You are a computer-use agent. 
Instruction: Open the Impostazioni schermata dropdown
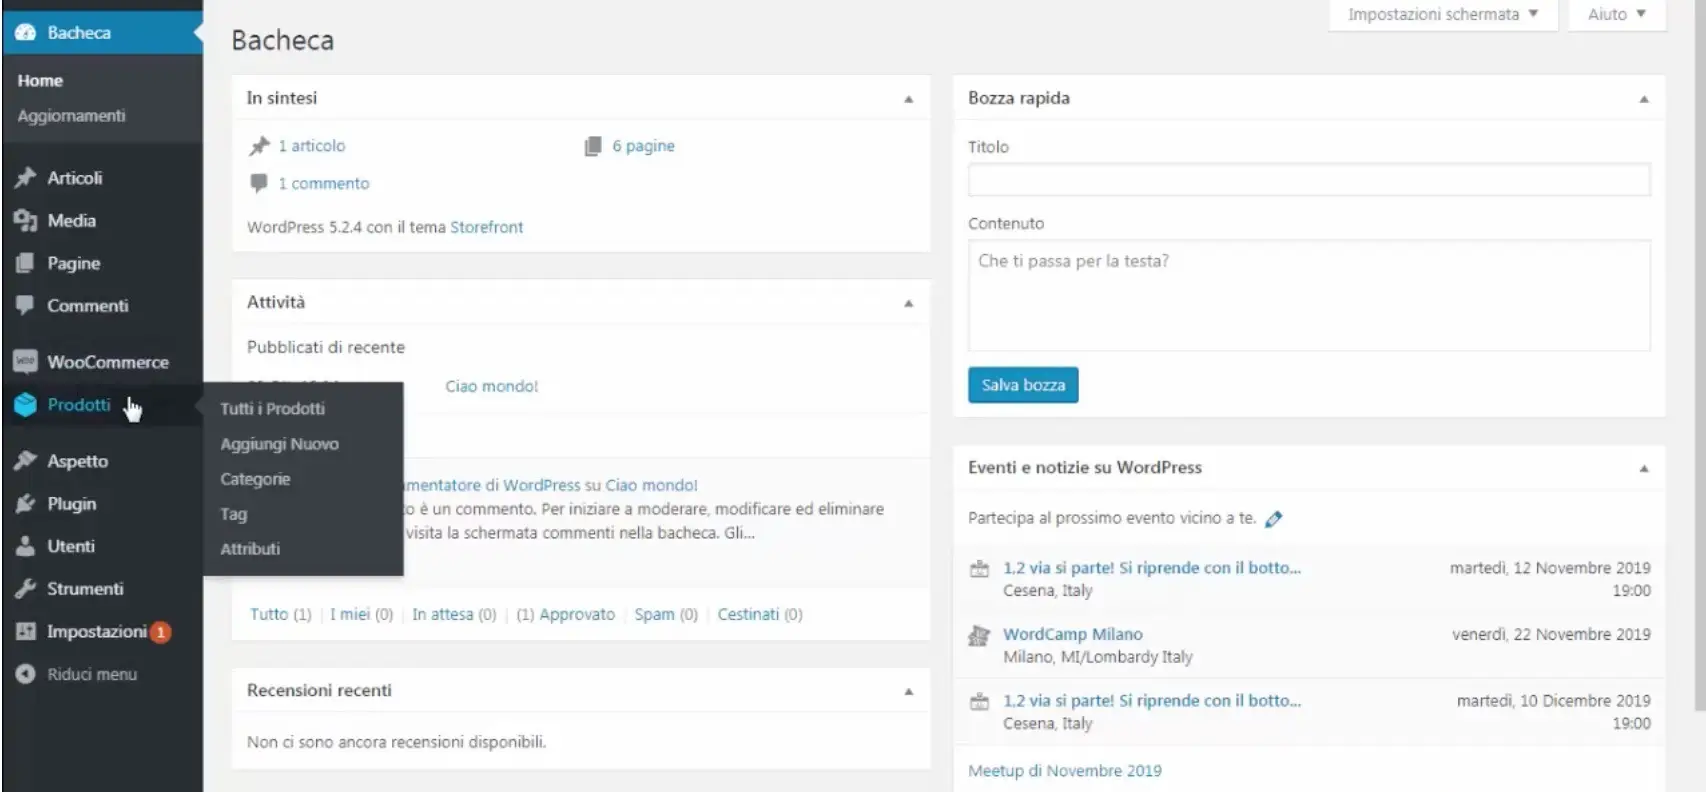1443,15
